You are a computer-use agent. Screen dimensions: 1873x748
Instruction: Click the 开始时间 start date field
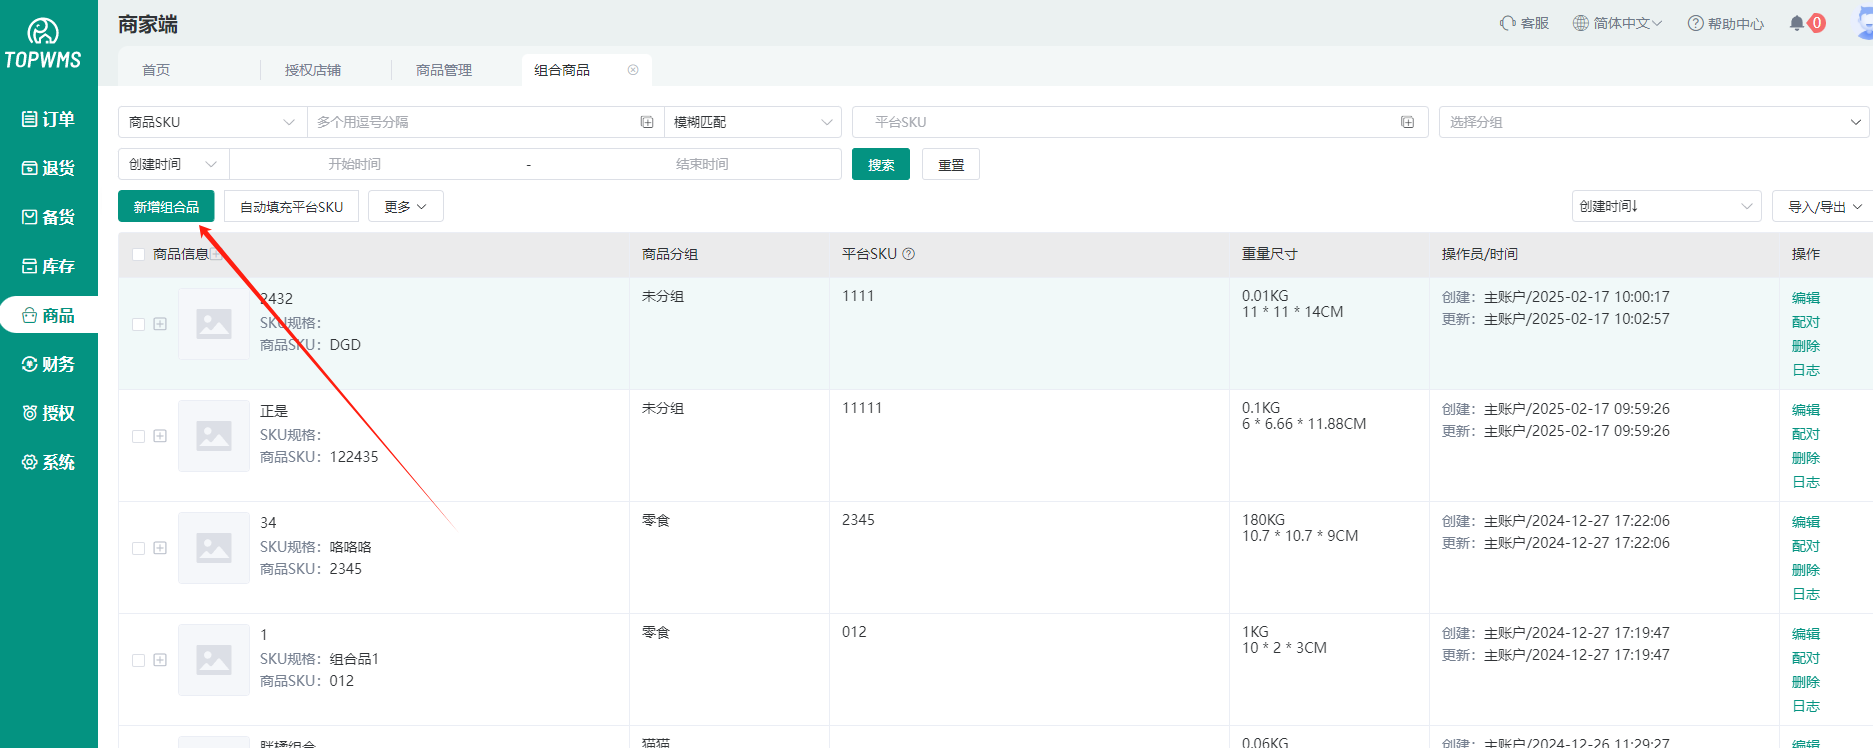coord(355,164)
